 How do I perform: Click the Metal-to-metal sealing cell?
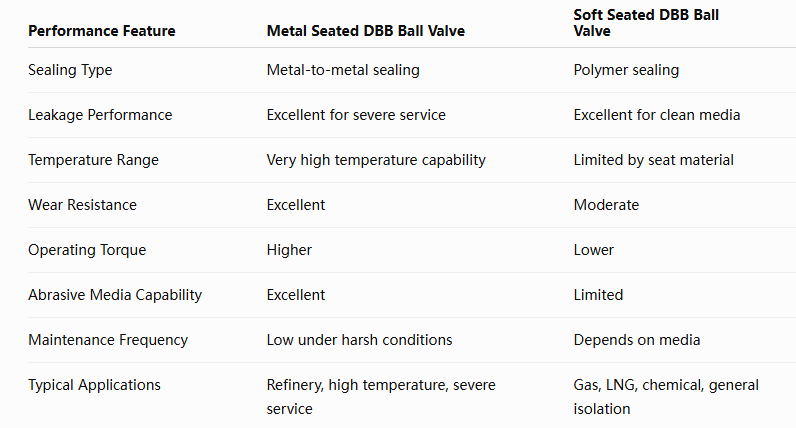click(x=343, y=70)
